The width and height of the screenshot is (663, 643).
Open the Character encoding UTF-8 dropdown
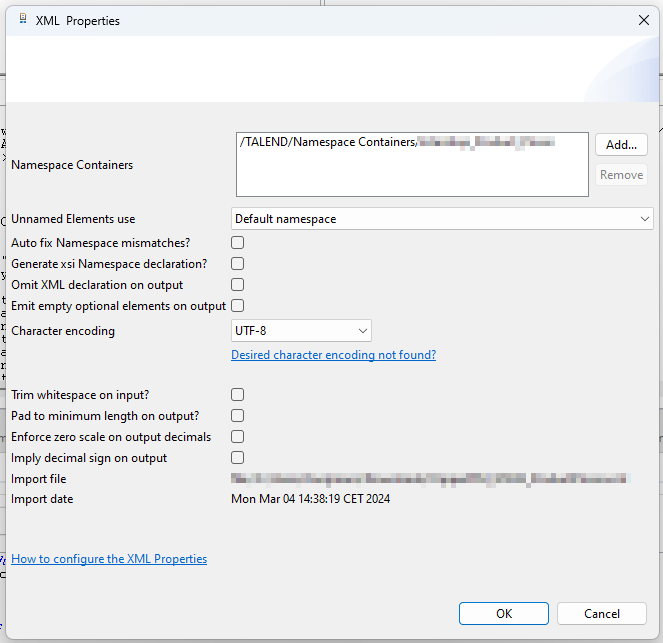[301, 331]
